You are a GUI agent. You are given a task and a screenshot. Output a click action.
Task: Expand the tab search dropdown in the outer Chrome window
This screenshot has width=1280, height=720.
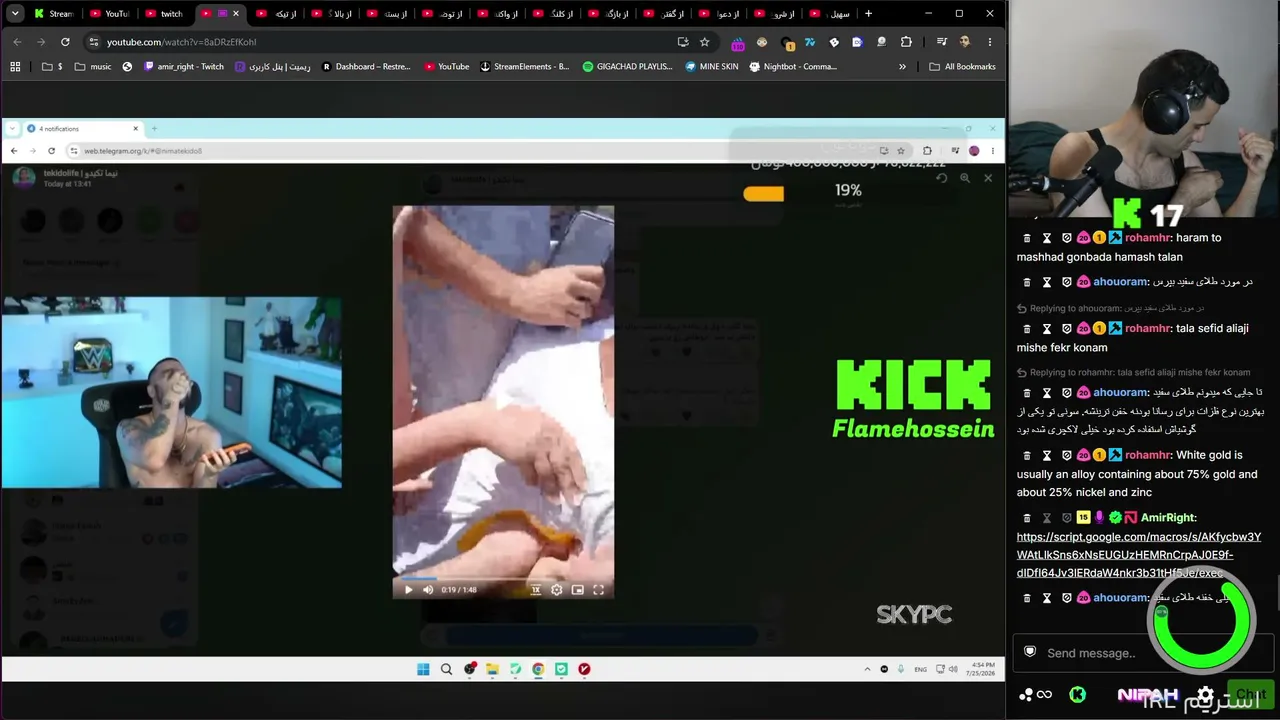[x=15, y=14]
